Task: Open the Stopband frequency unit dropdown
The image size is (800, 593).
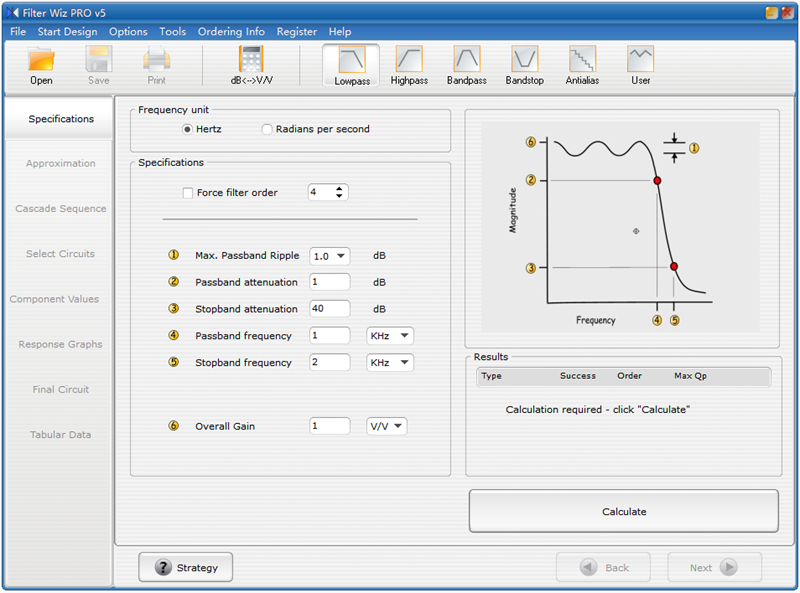Action: [x=390, y=362]
